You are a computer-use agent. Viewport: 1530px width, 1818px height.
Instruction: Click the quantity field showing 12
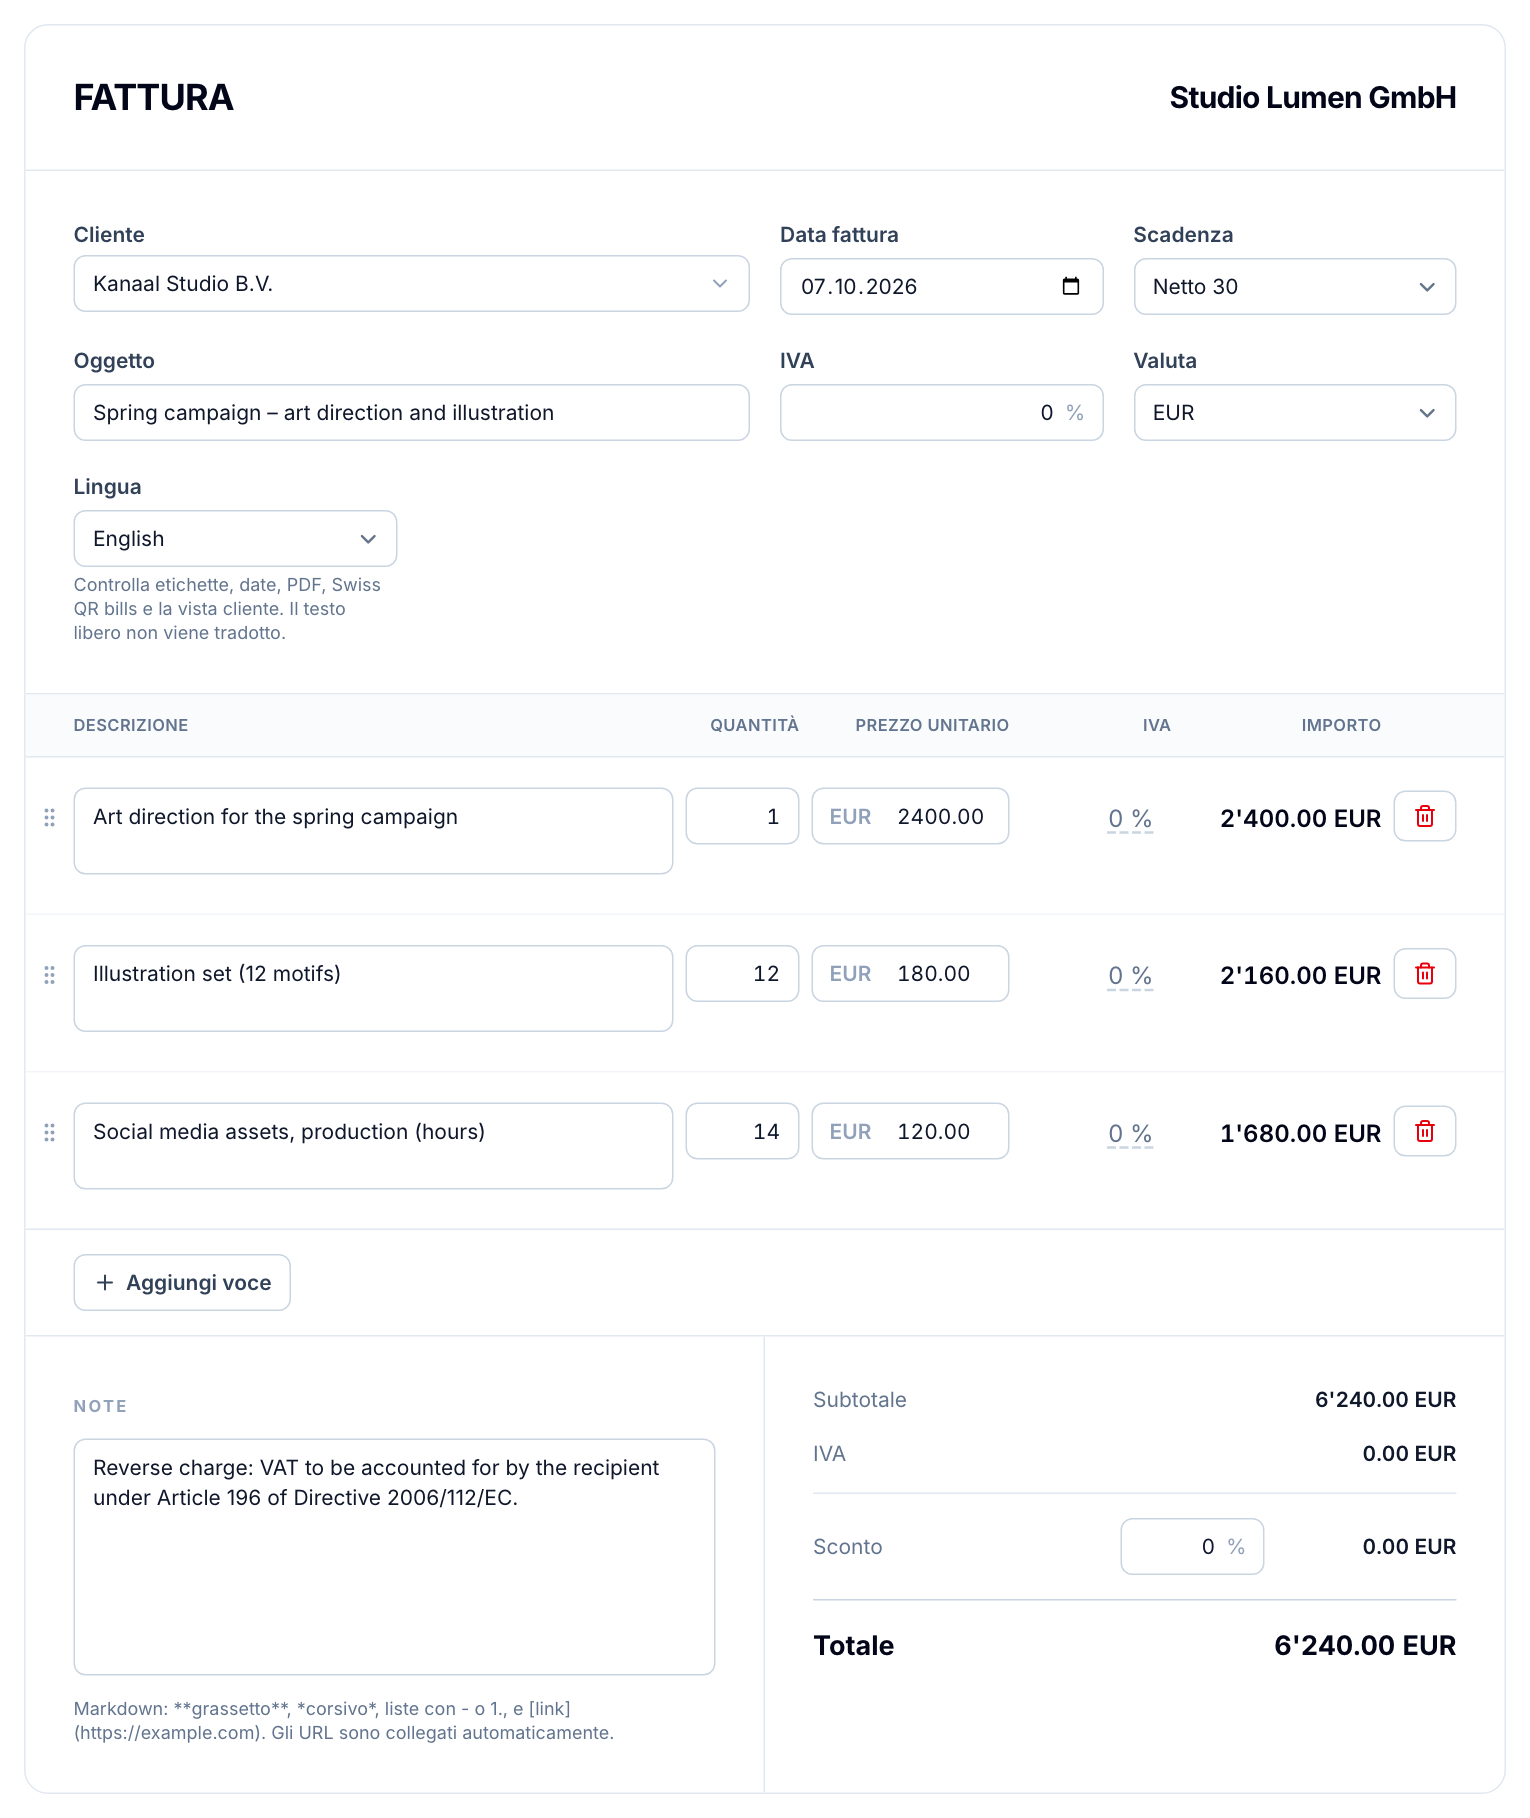click(x=742, y=973)
